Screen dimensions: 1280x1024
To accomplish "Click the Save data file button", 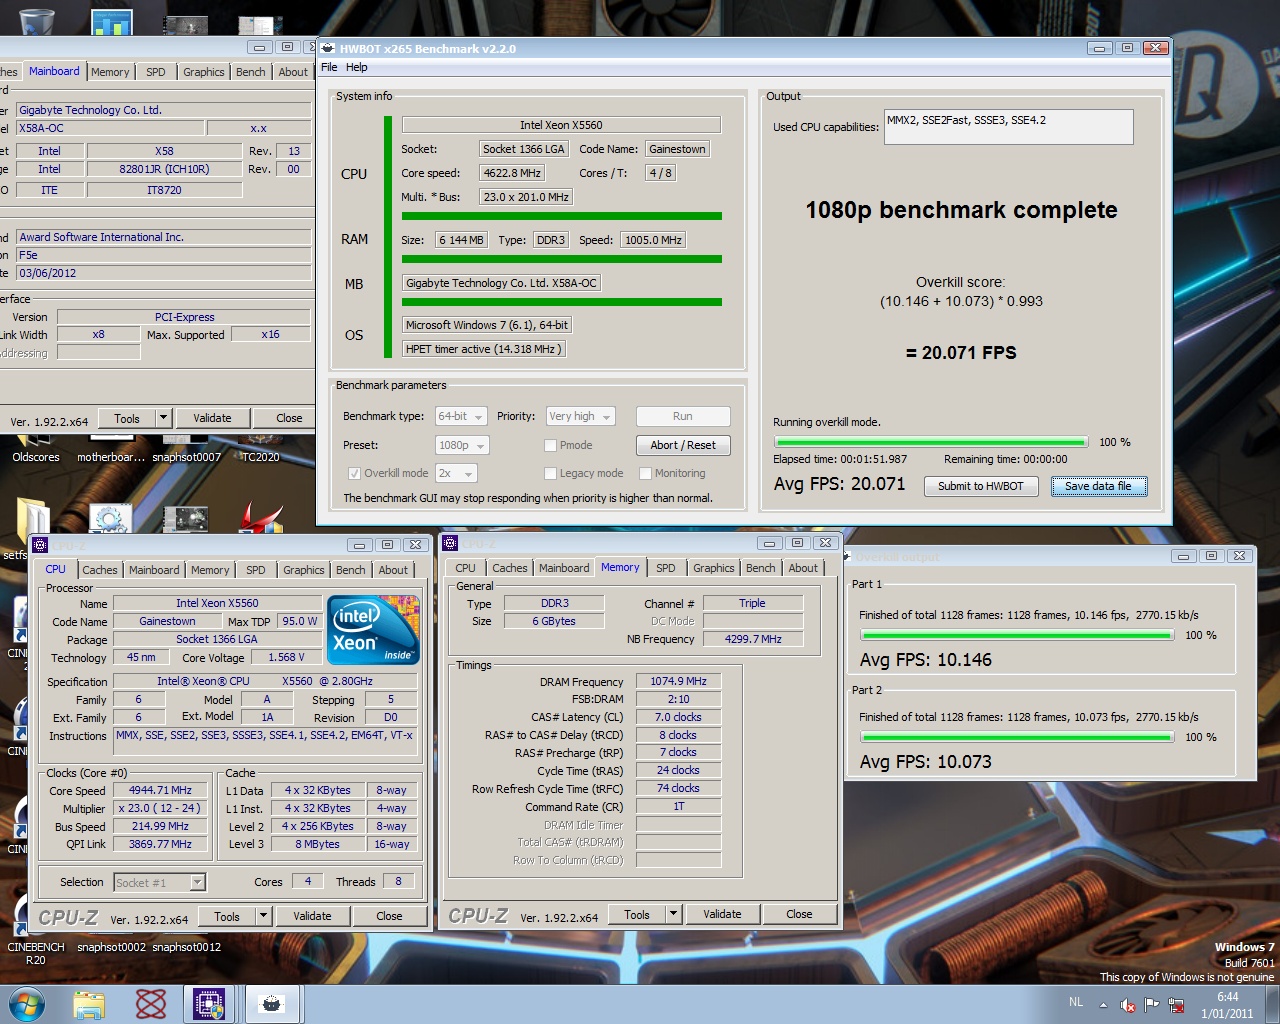I will tap(1098, 486).
